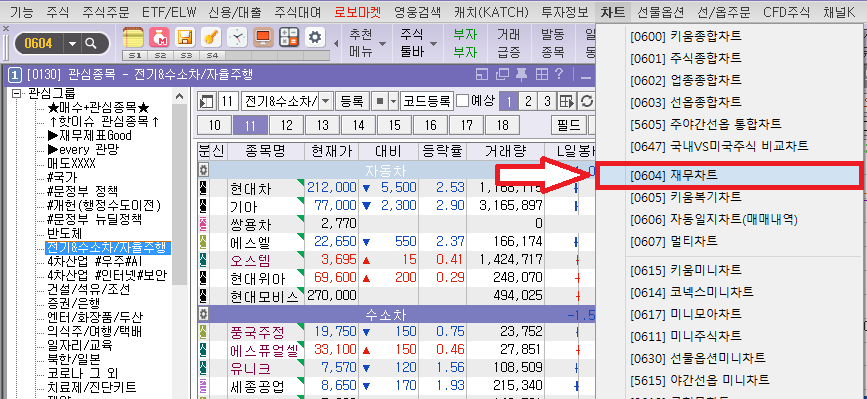This screenshot has height=399, width=867.
Task: Click the window shrink icon in title bar
Action: 483,74
